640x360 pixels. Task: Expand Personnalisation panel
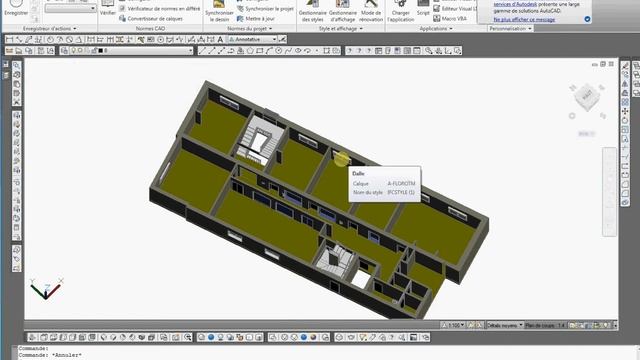coord(510,29)
